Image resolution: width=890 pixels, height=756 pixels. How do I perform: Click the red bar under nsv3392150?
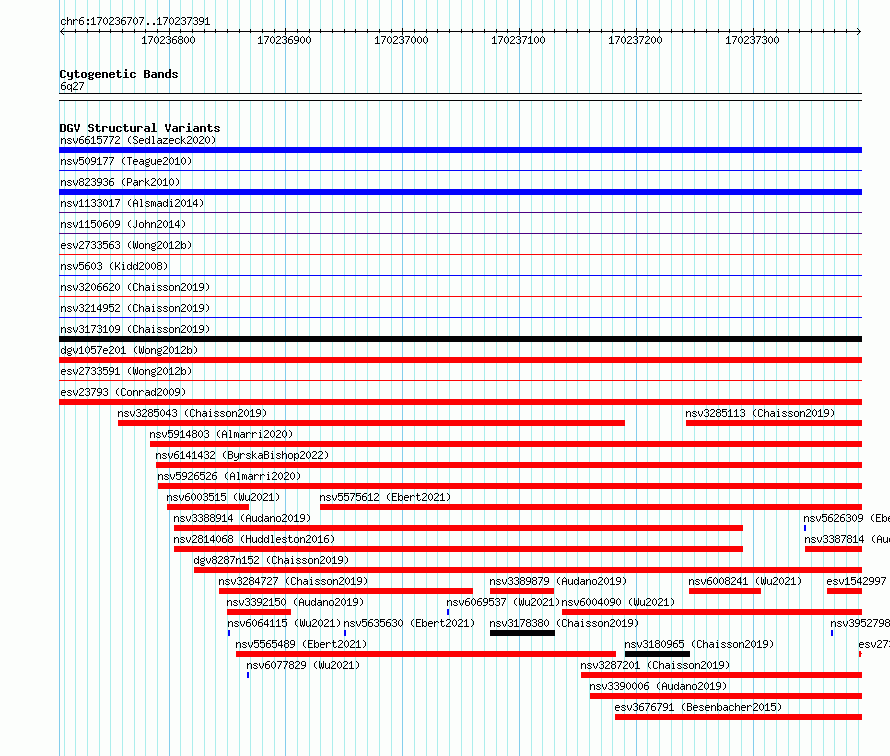click(259, 612)
